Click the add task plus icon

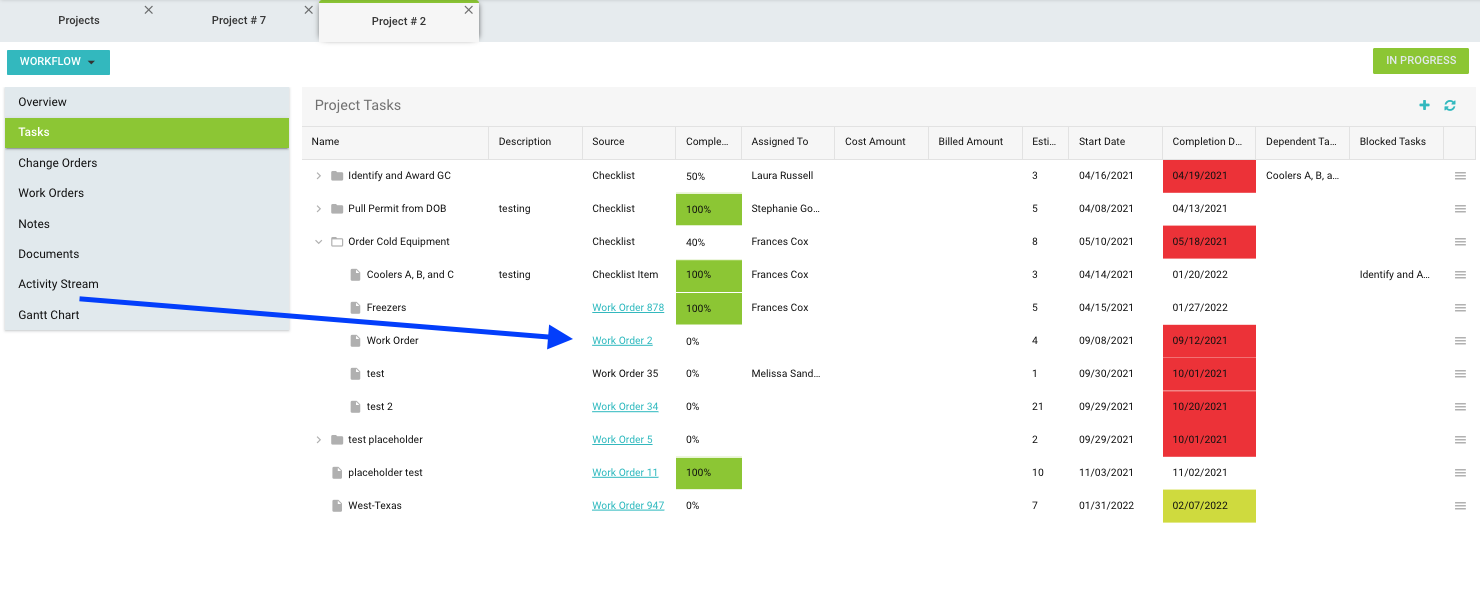point(1424,105)
